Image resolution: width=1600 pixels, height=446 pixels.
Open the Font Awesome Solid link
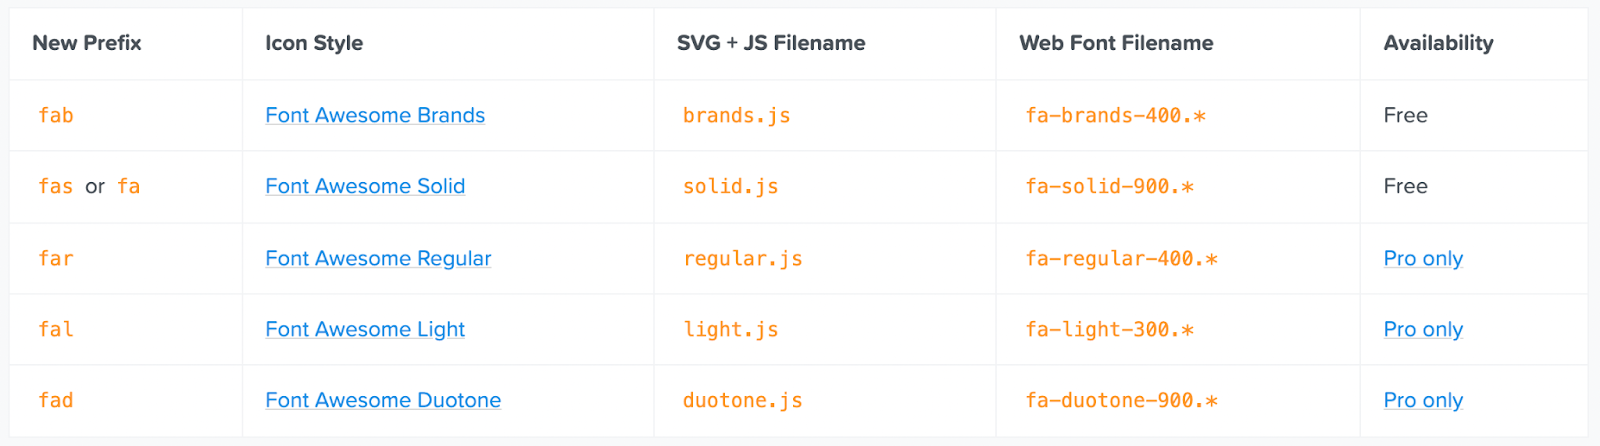point(365,186)
